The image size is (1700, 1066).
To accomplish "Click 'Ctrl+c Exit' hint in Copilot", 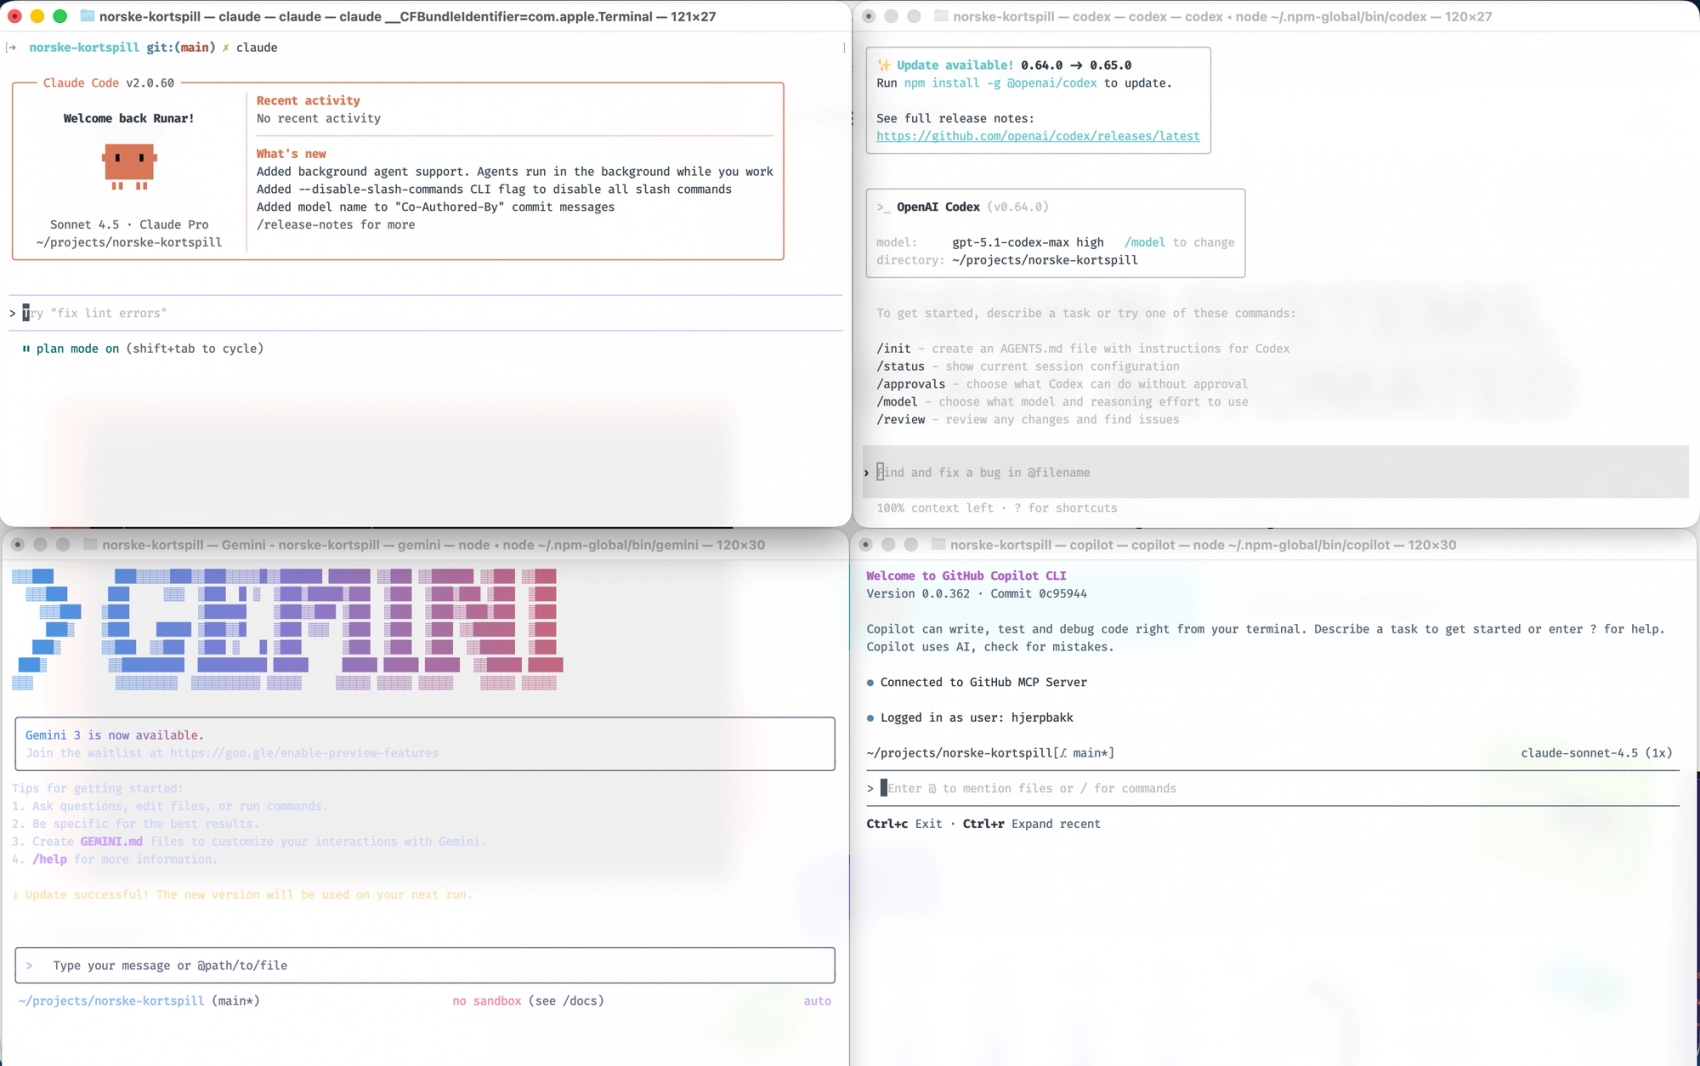I will 904,824.
